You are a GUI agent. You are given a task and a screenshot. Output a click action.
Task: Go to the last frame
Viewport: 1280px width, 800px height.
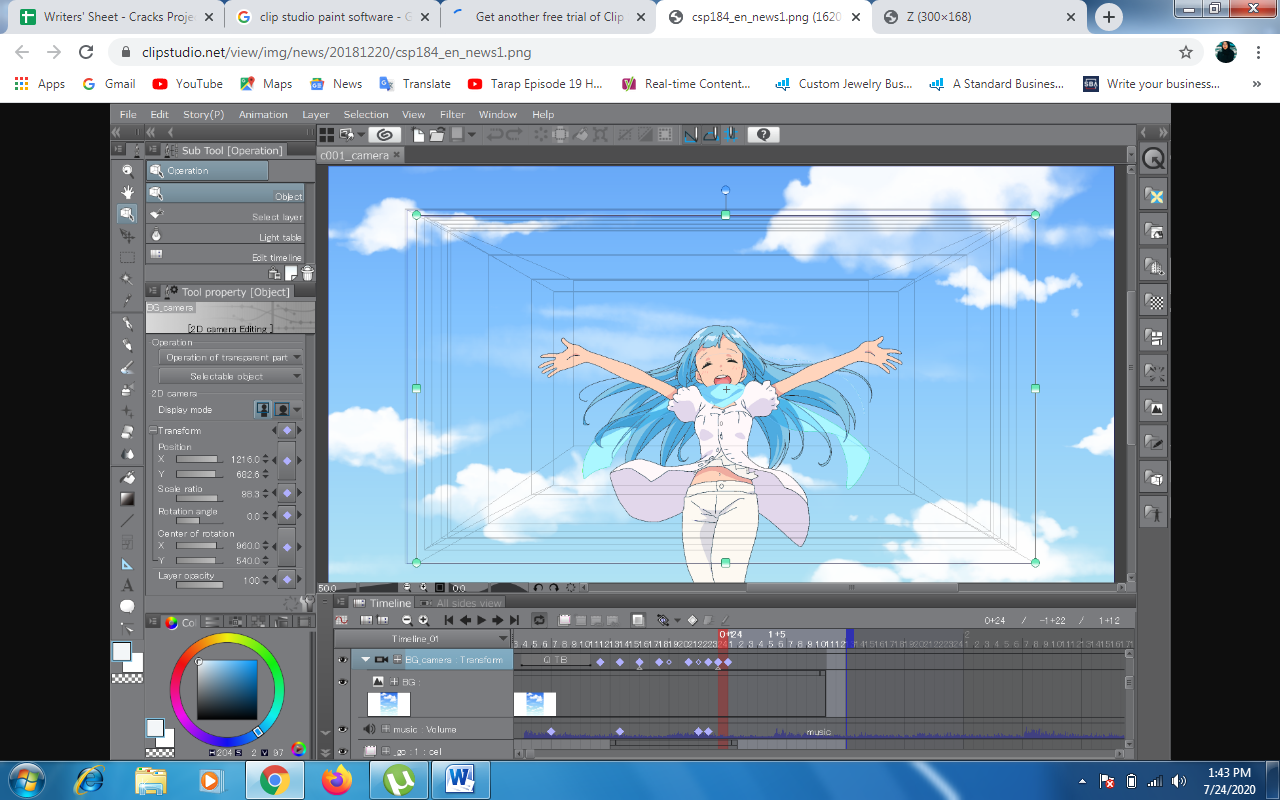pyautogui.click(x=514, y=620)
